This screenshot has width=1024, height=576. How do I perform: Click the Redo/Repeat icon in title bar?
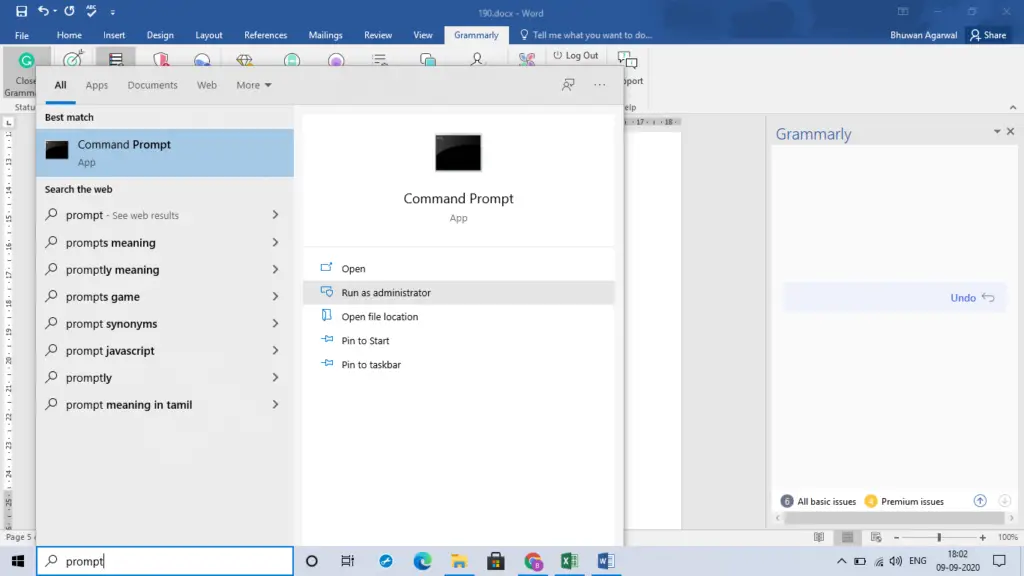(x=69, y=11)
